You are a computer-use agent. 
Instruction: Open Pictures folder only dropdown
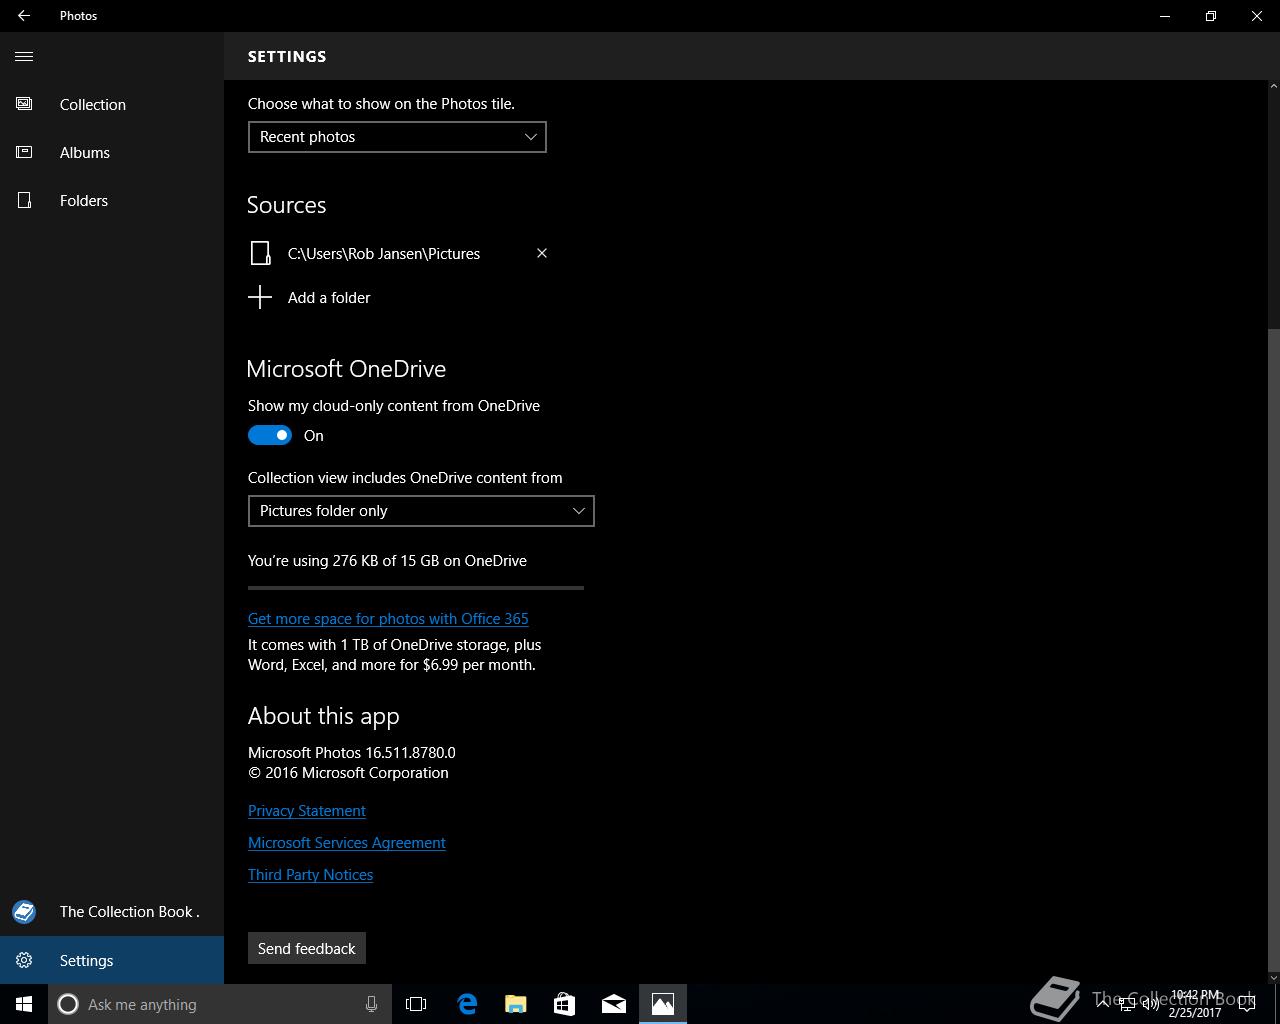[x=421, y=511]
